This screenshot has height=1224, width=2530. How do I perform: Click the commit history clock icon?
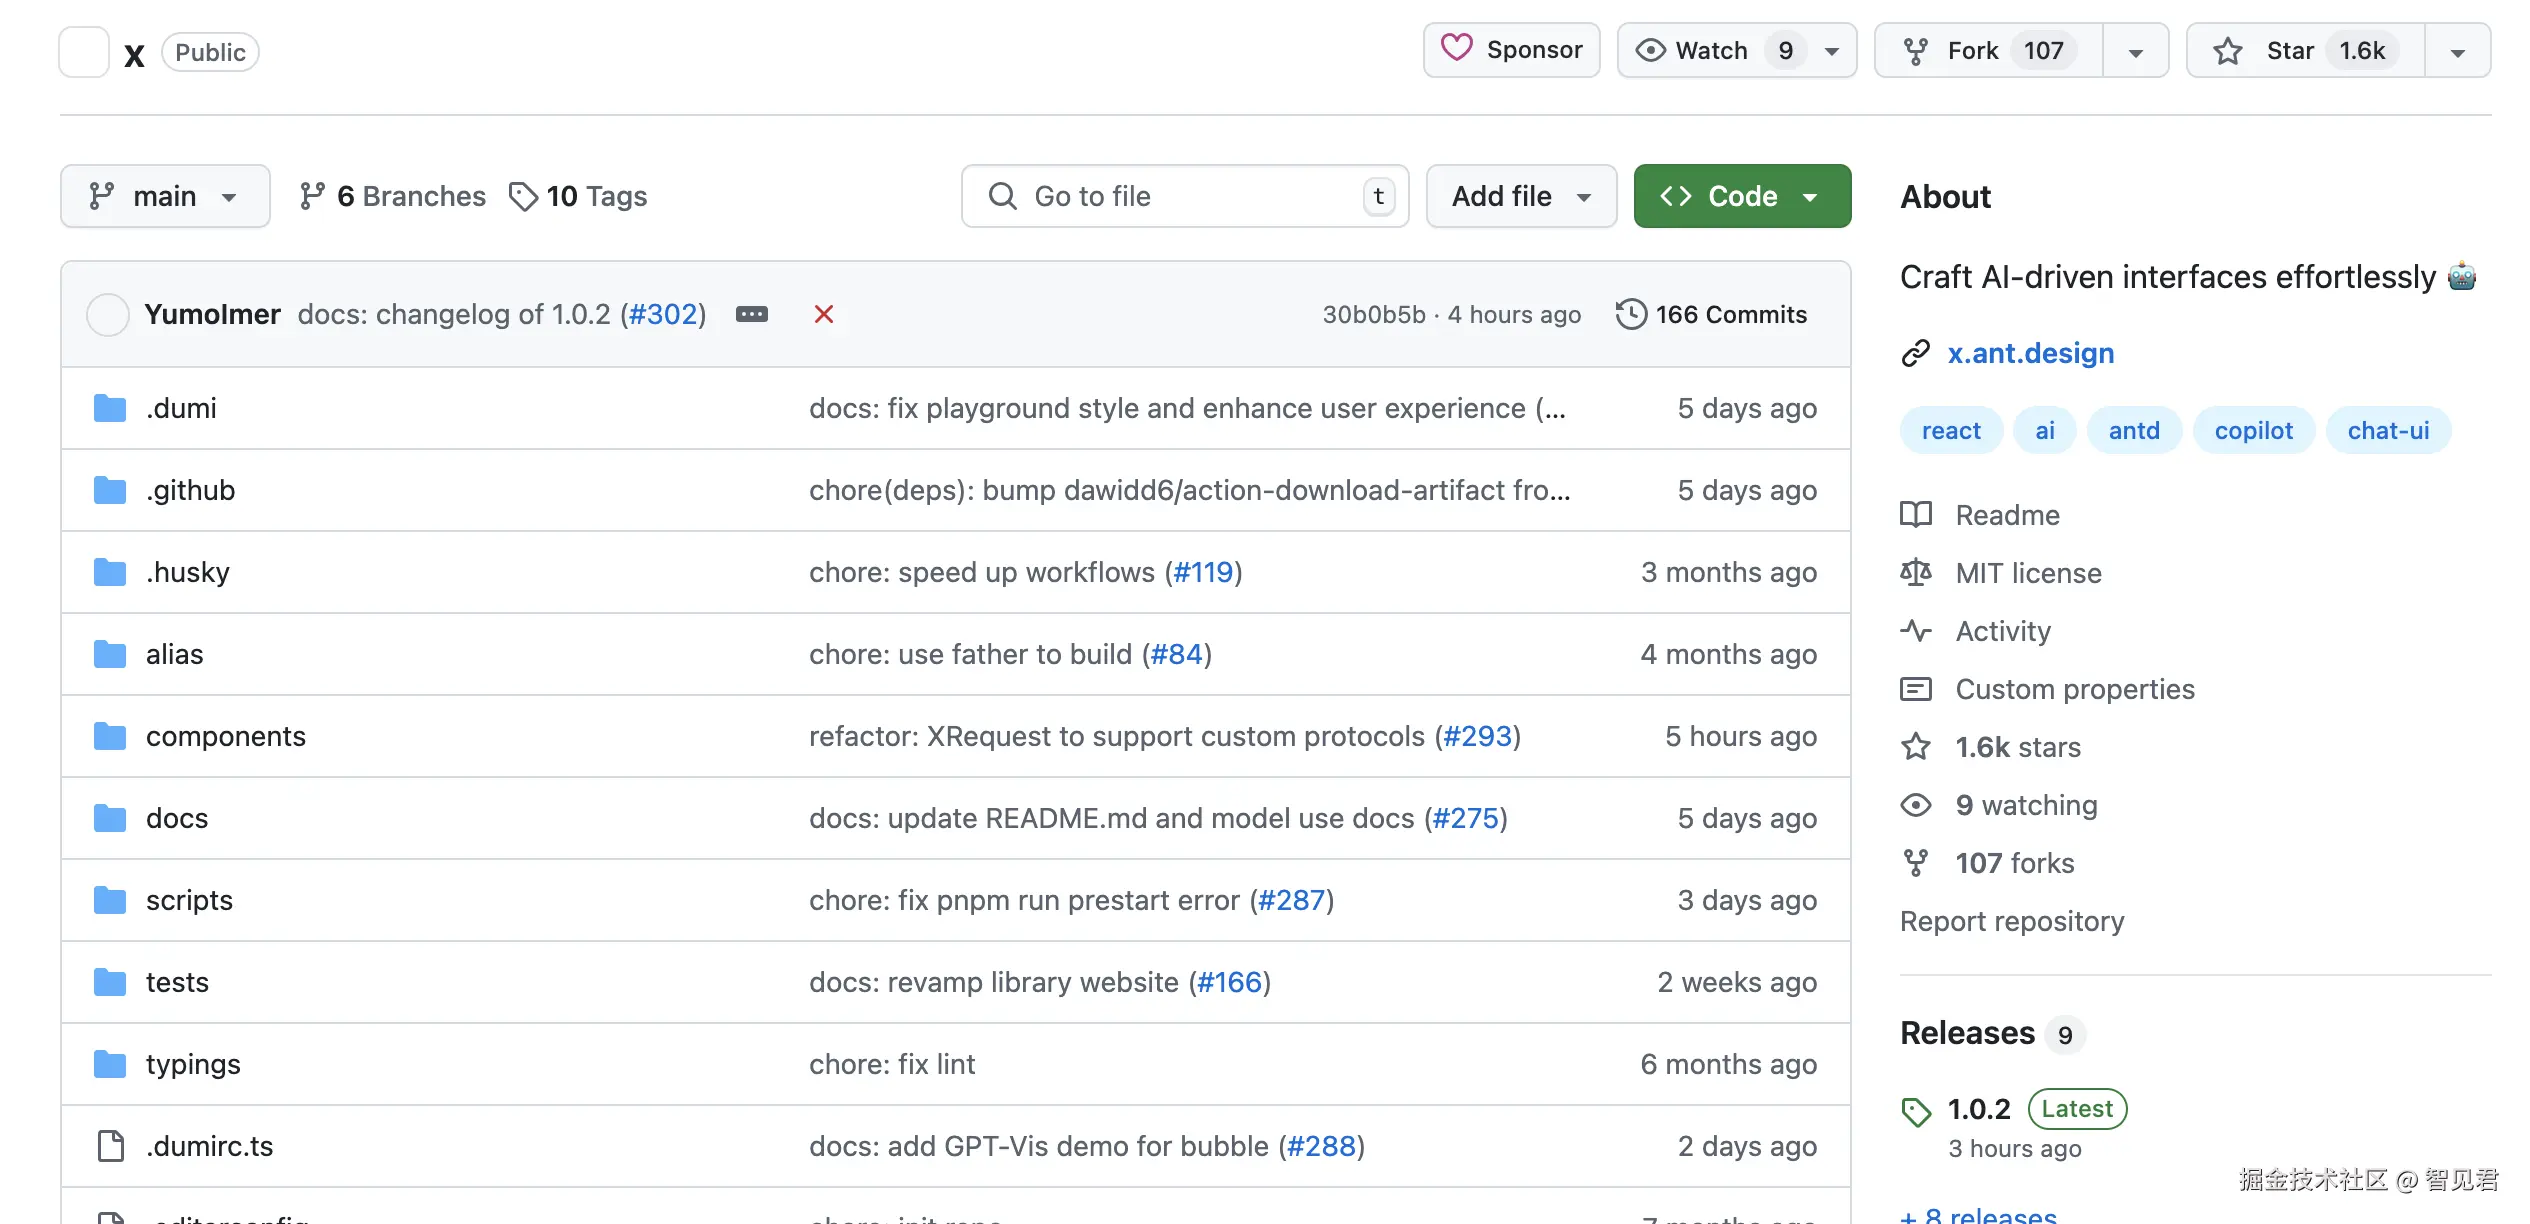click(x=1630, y=314)
